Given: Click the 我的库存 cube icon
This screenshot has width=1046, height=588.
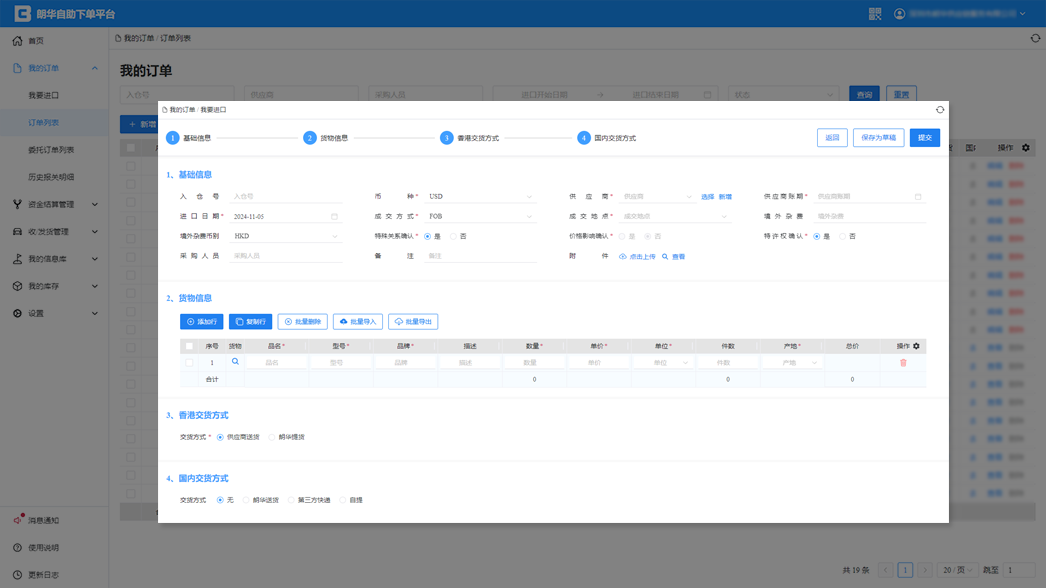Looking at the screenshot, I should tap(17, 286).
